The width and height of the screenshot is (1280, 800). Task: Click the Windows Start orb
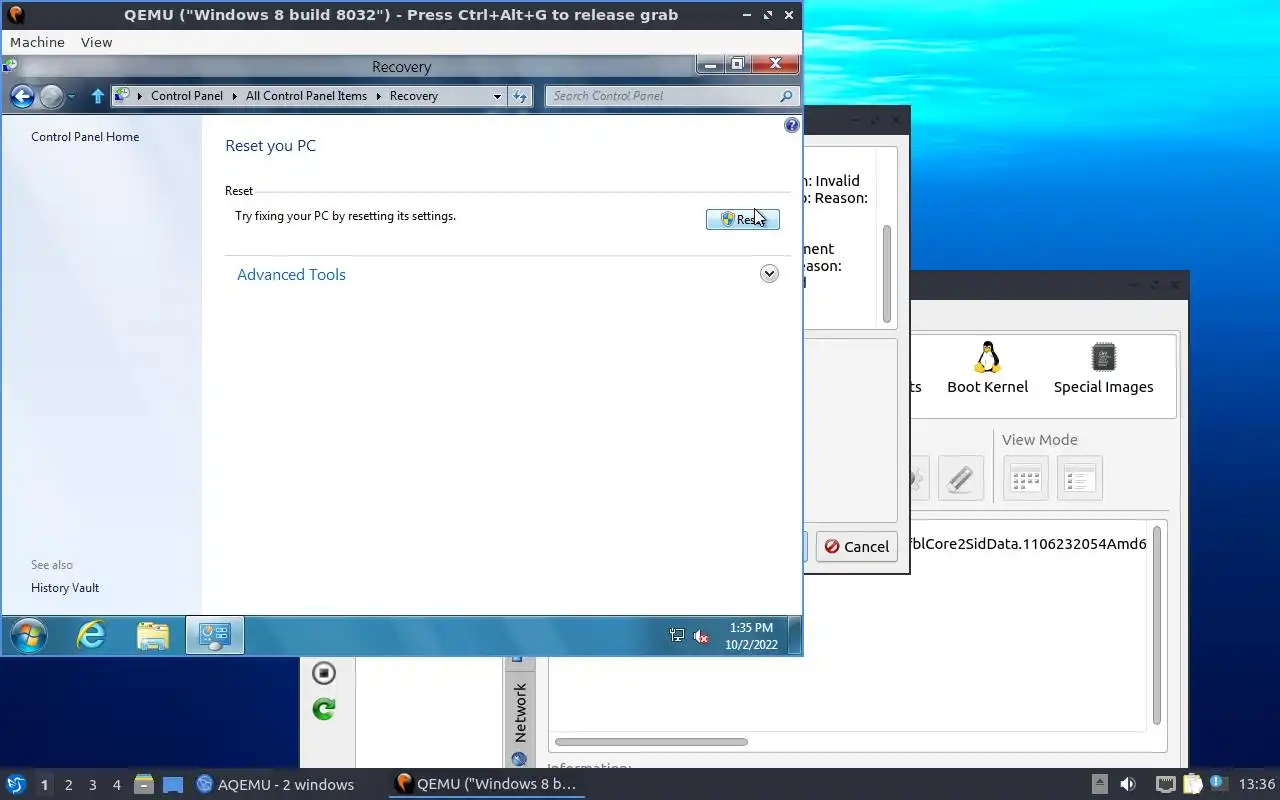[28, 635]
